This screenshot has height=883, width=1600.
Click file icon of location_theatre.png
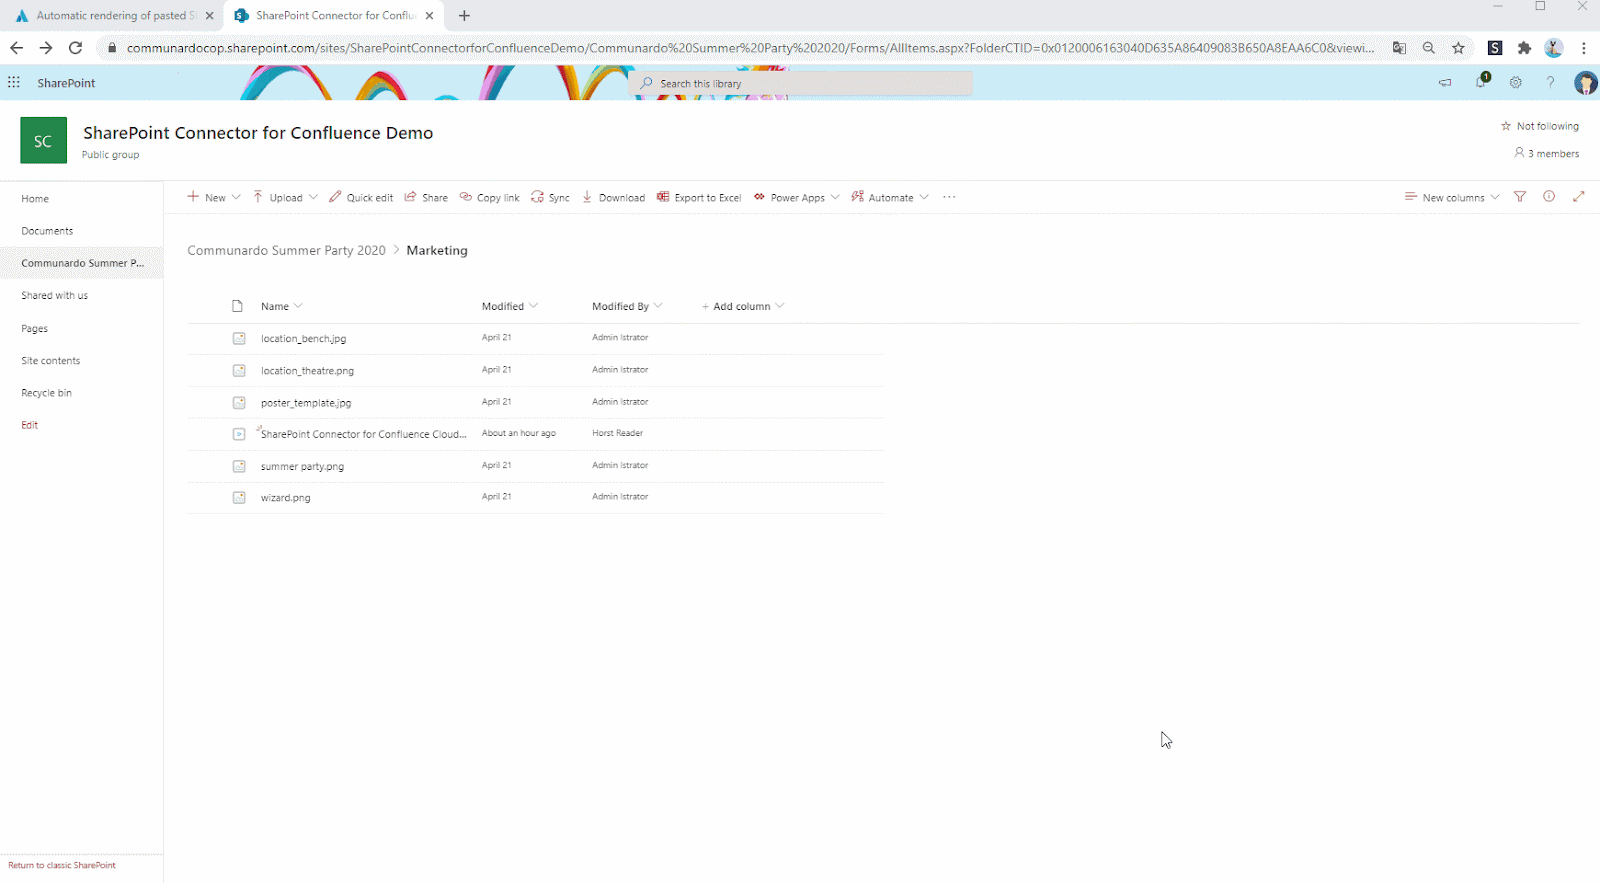pyautogui.click(x=239, y=370)
